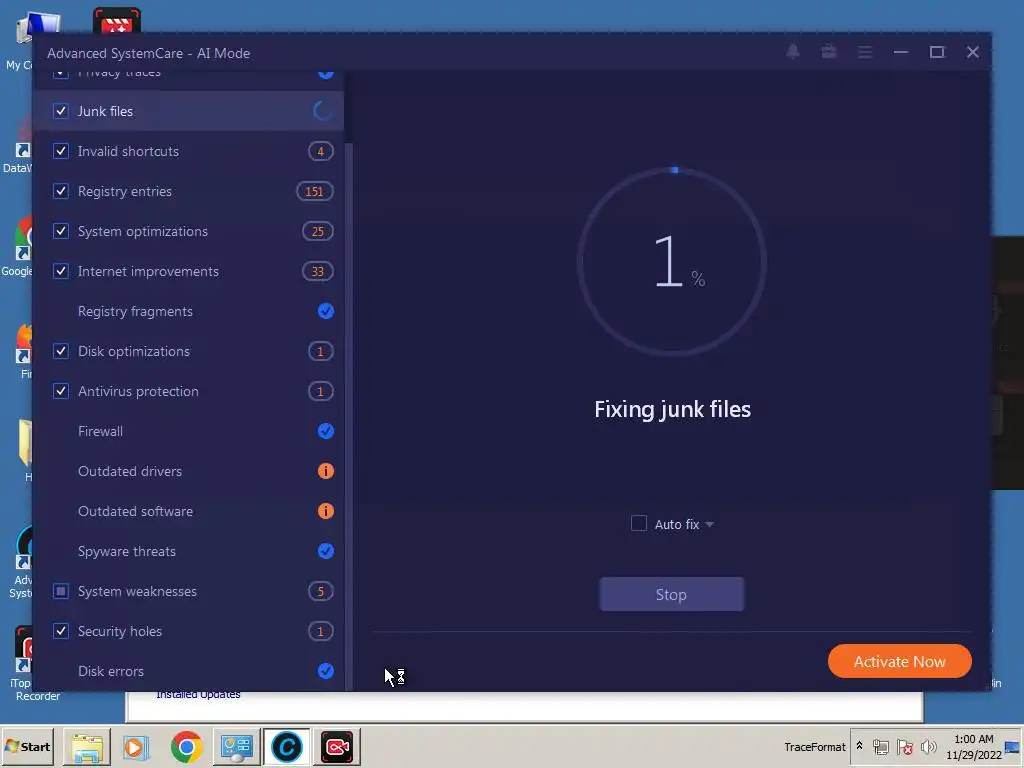Uncheck the Invalid shortcuts checkbox
The width and height of the screenshot is (1024, 768).
click(61, 151)
